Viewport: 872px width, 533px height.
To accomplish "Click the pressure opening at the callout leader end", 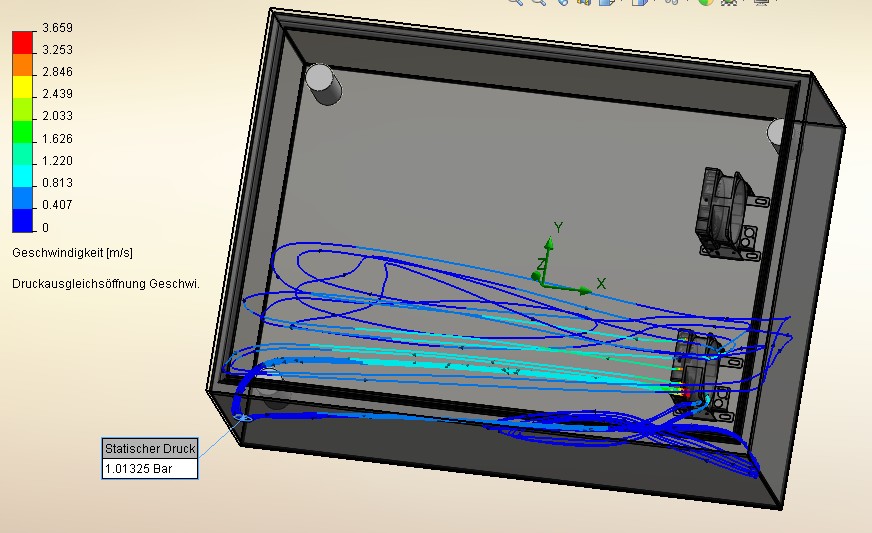I will 243,417.
